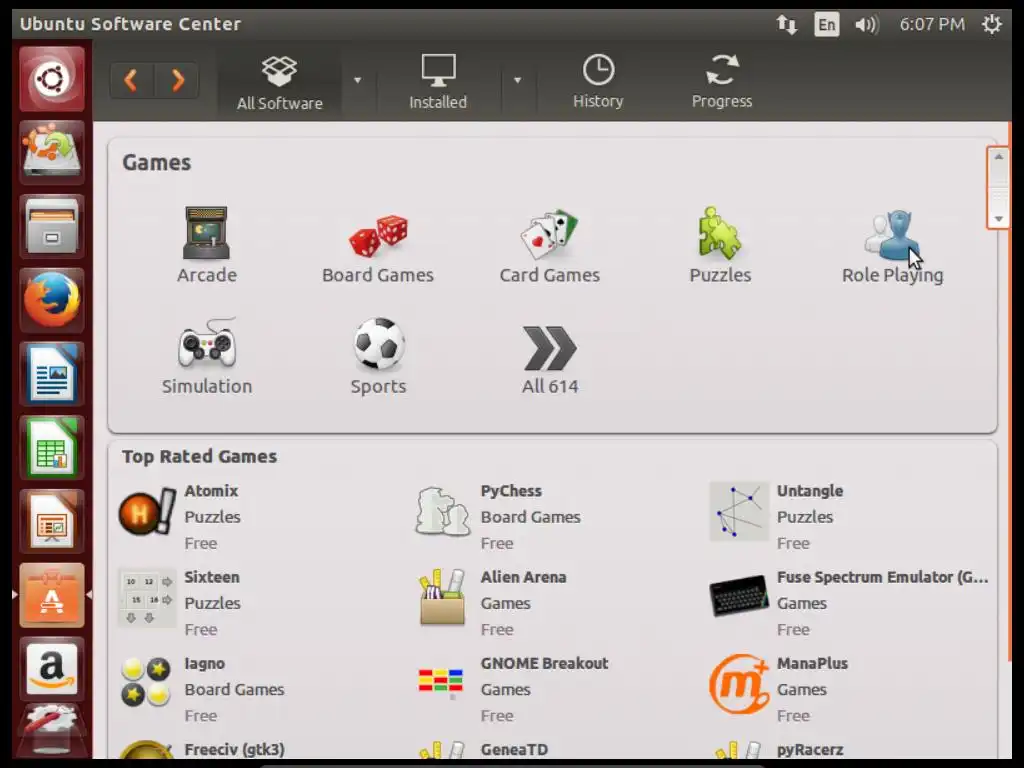
Task: Open the PyChess game icon
Action: point(443,511)
